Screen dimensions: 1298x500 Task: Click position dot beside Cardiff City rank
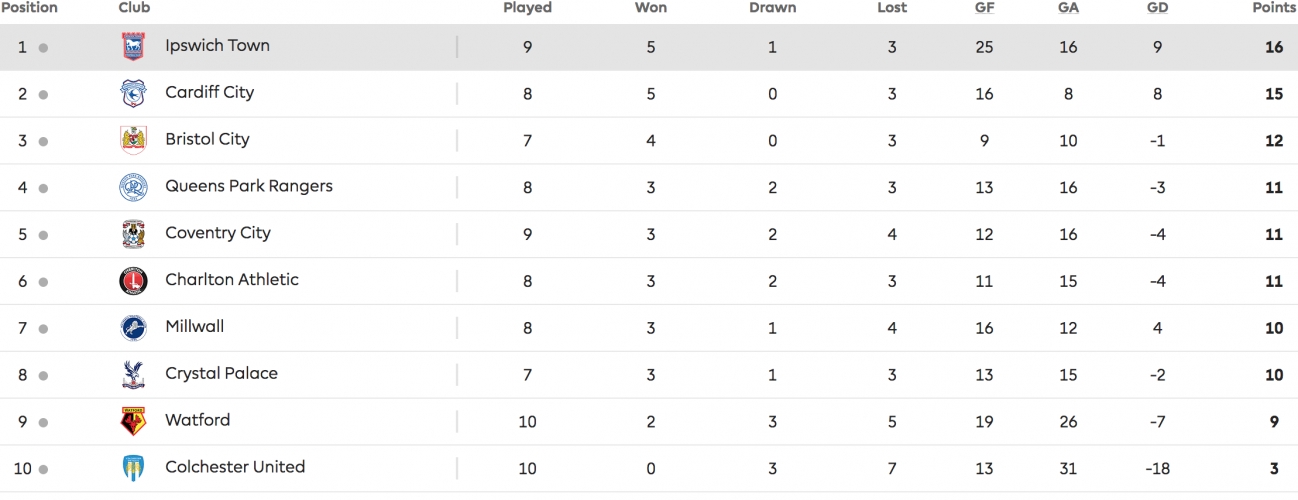(x=43, y=95)
